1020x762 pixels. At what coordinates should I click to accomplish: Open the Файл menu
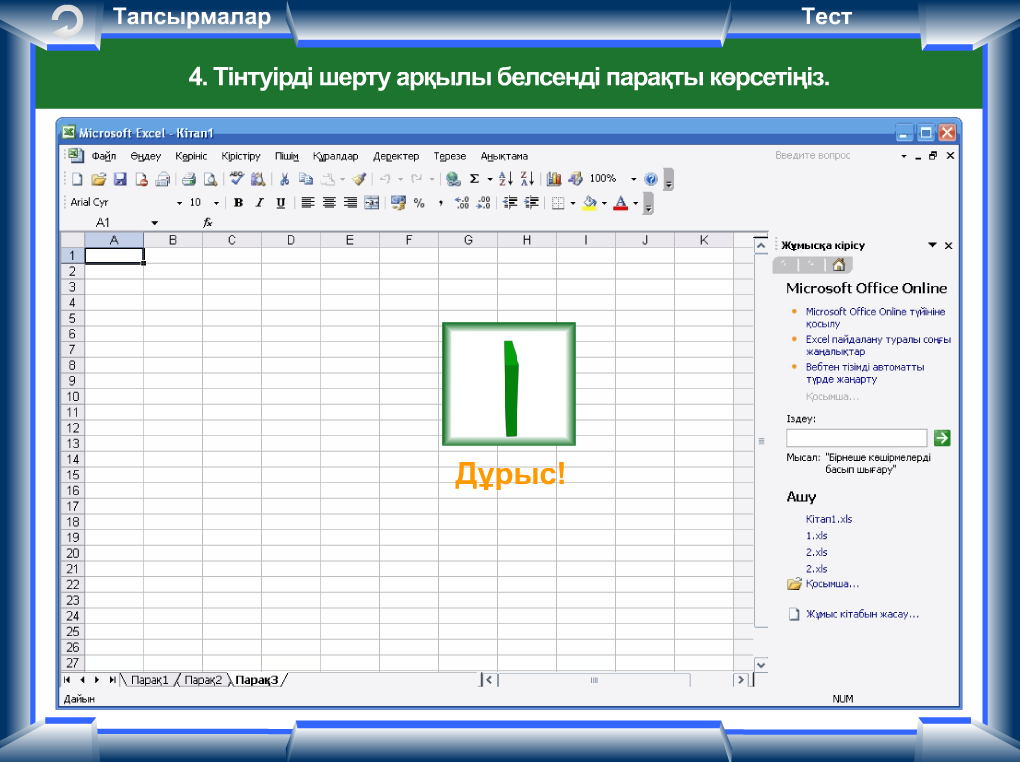pyautogui.click(x=104, y=157)
